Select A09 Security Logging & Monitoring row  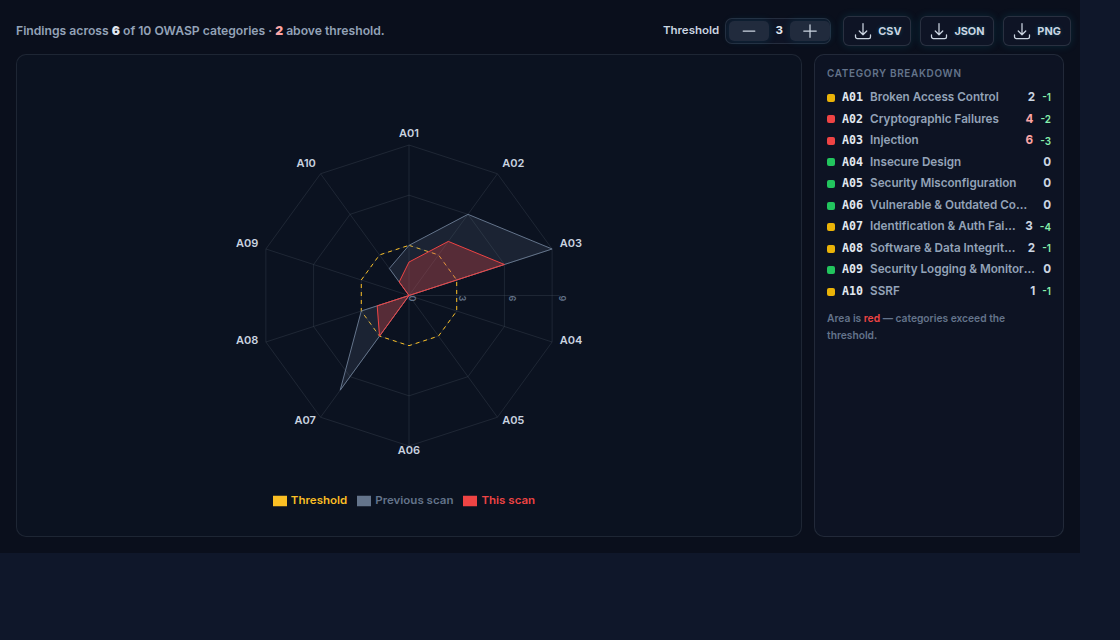pyautogui.click(x=939, y=269)
